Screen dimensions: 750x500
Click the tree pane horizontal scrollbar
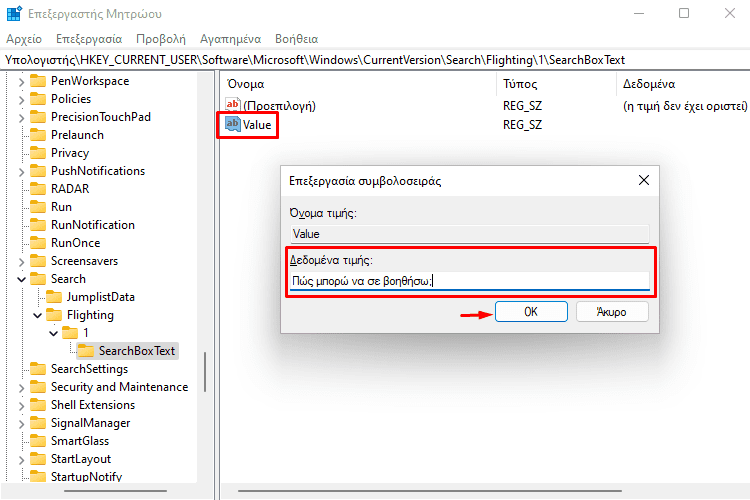(x=116, y=491)
